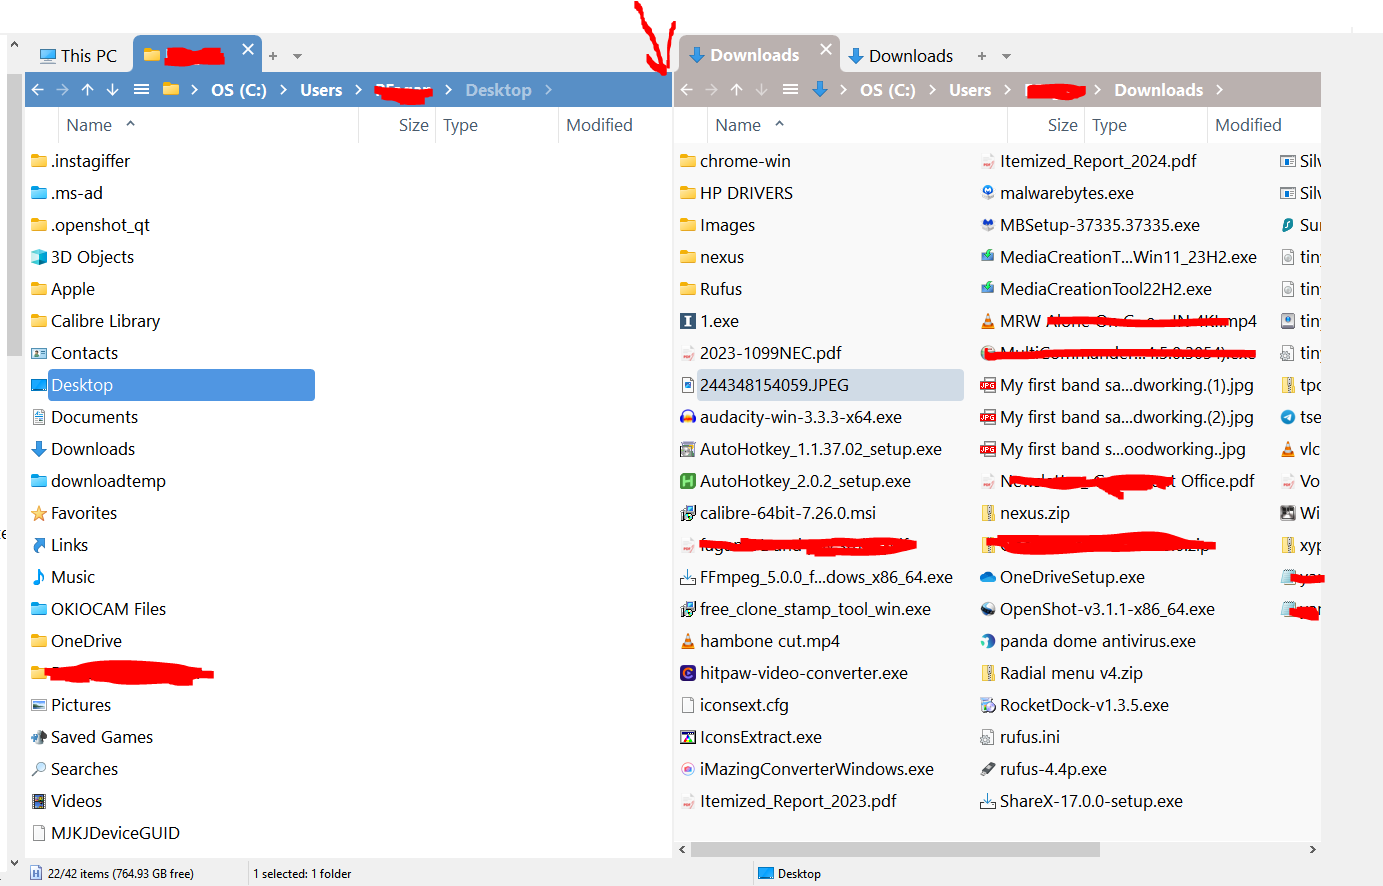The width and height of the screenshot is (1383, 886).
Task: Select audacity-win-3.3.3-x64.exe file
Action: tap(800, 417)
